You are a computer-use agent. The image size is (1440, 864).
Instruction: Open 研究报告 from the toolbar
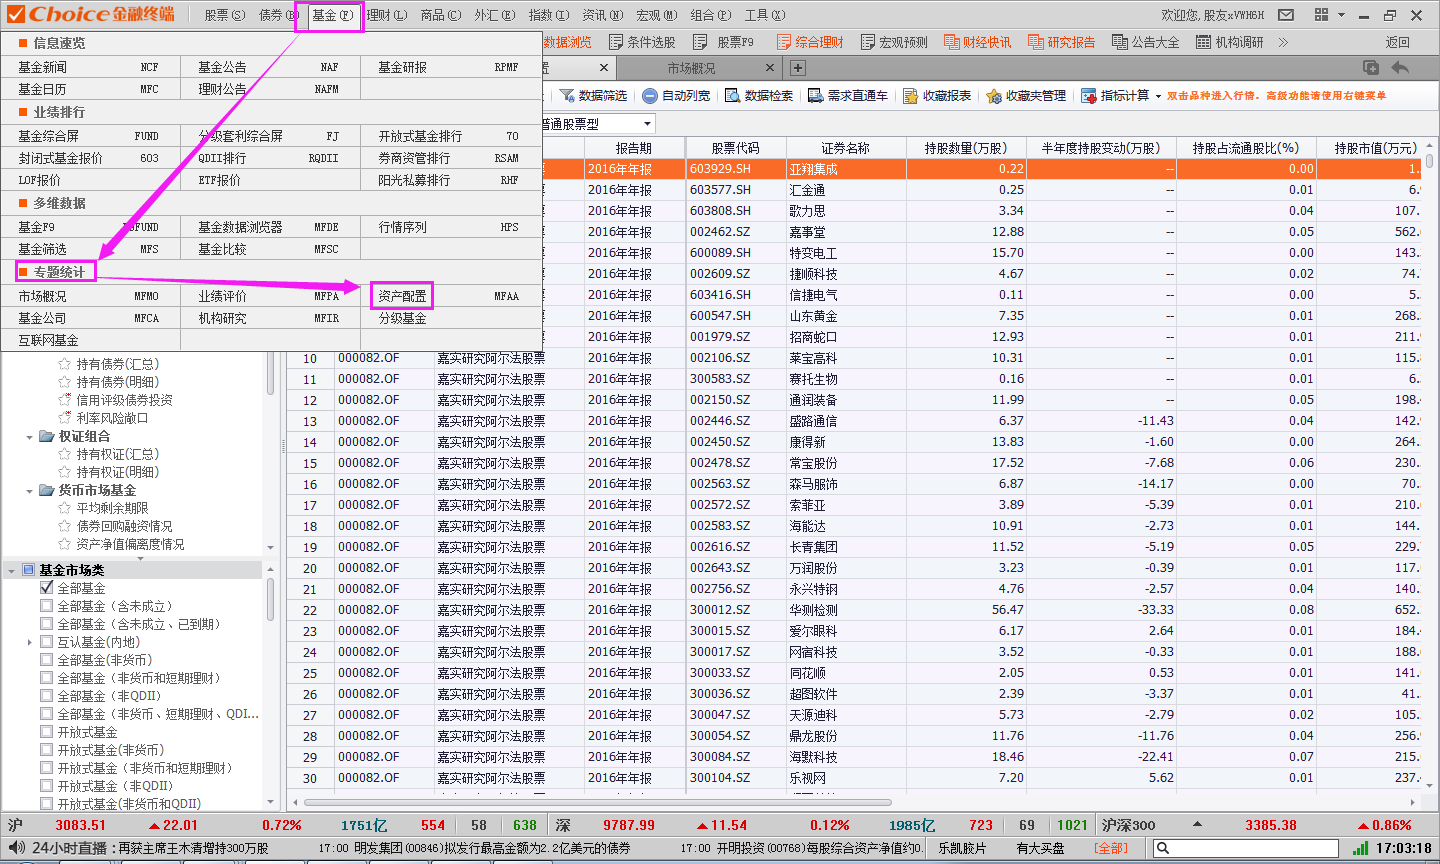pyautogui.click(x=1061, y=42)
